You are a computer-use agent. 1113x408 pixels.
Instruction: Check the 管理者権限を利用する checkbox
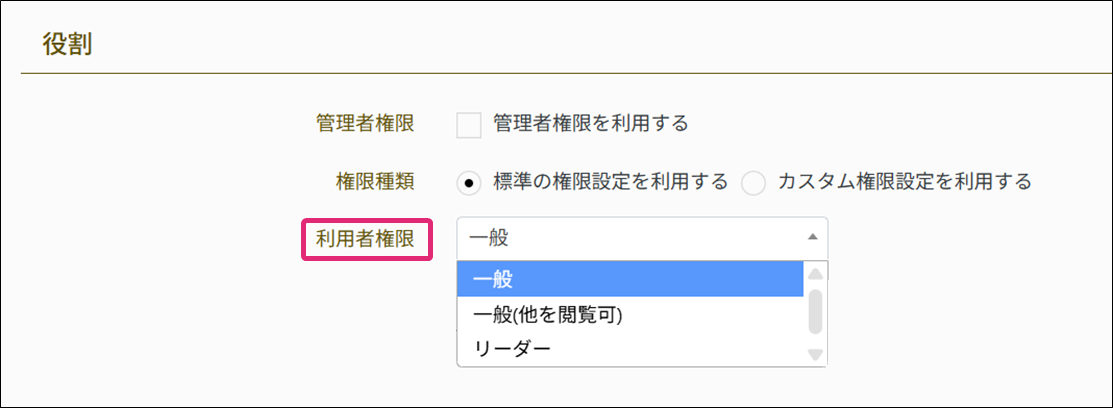tap(469, 125)
